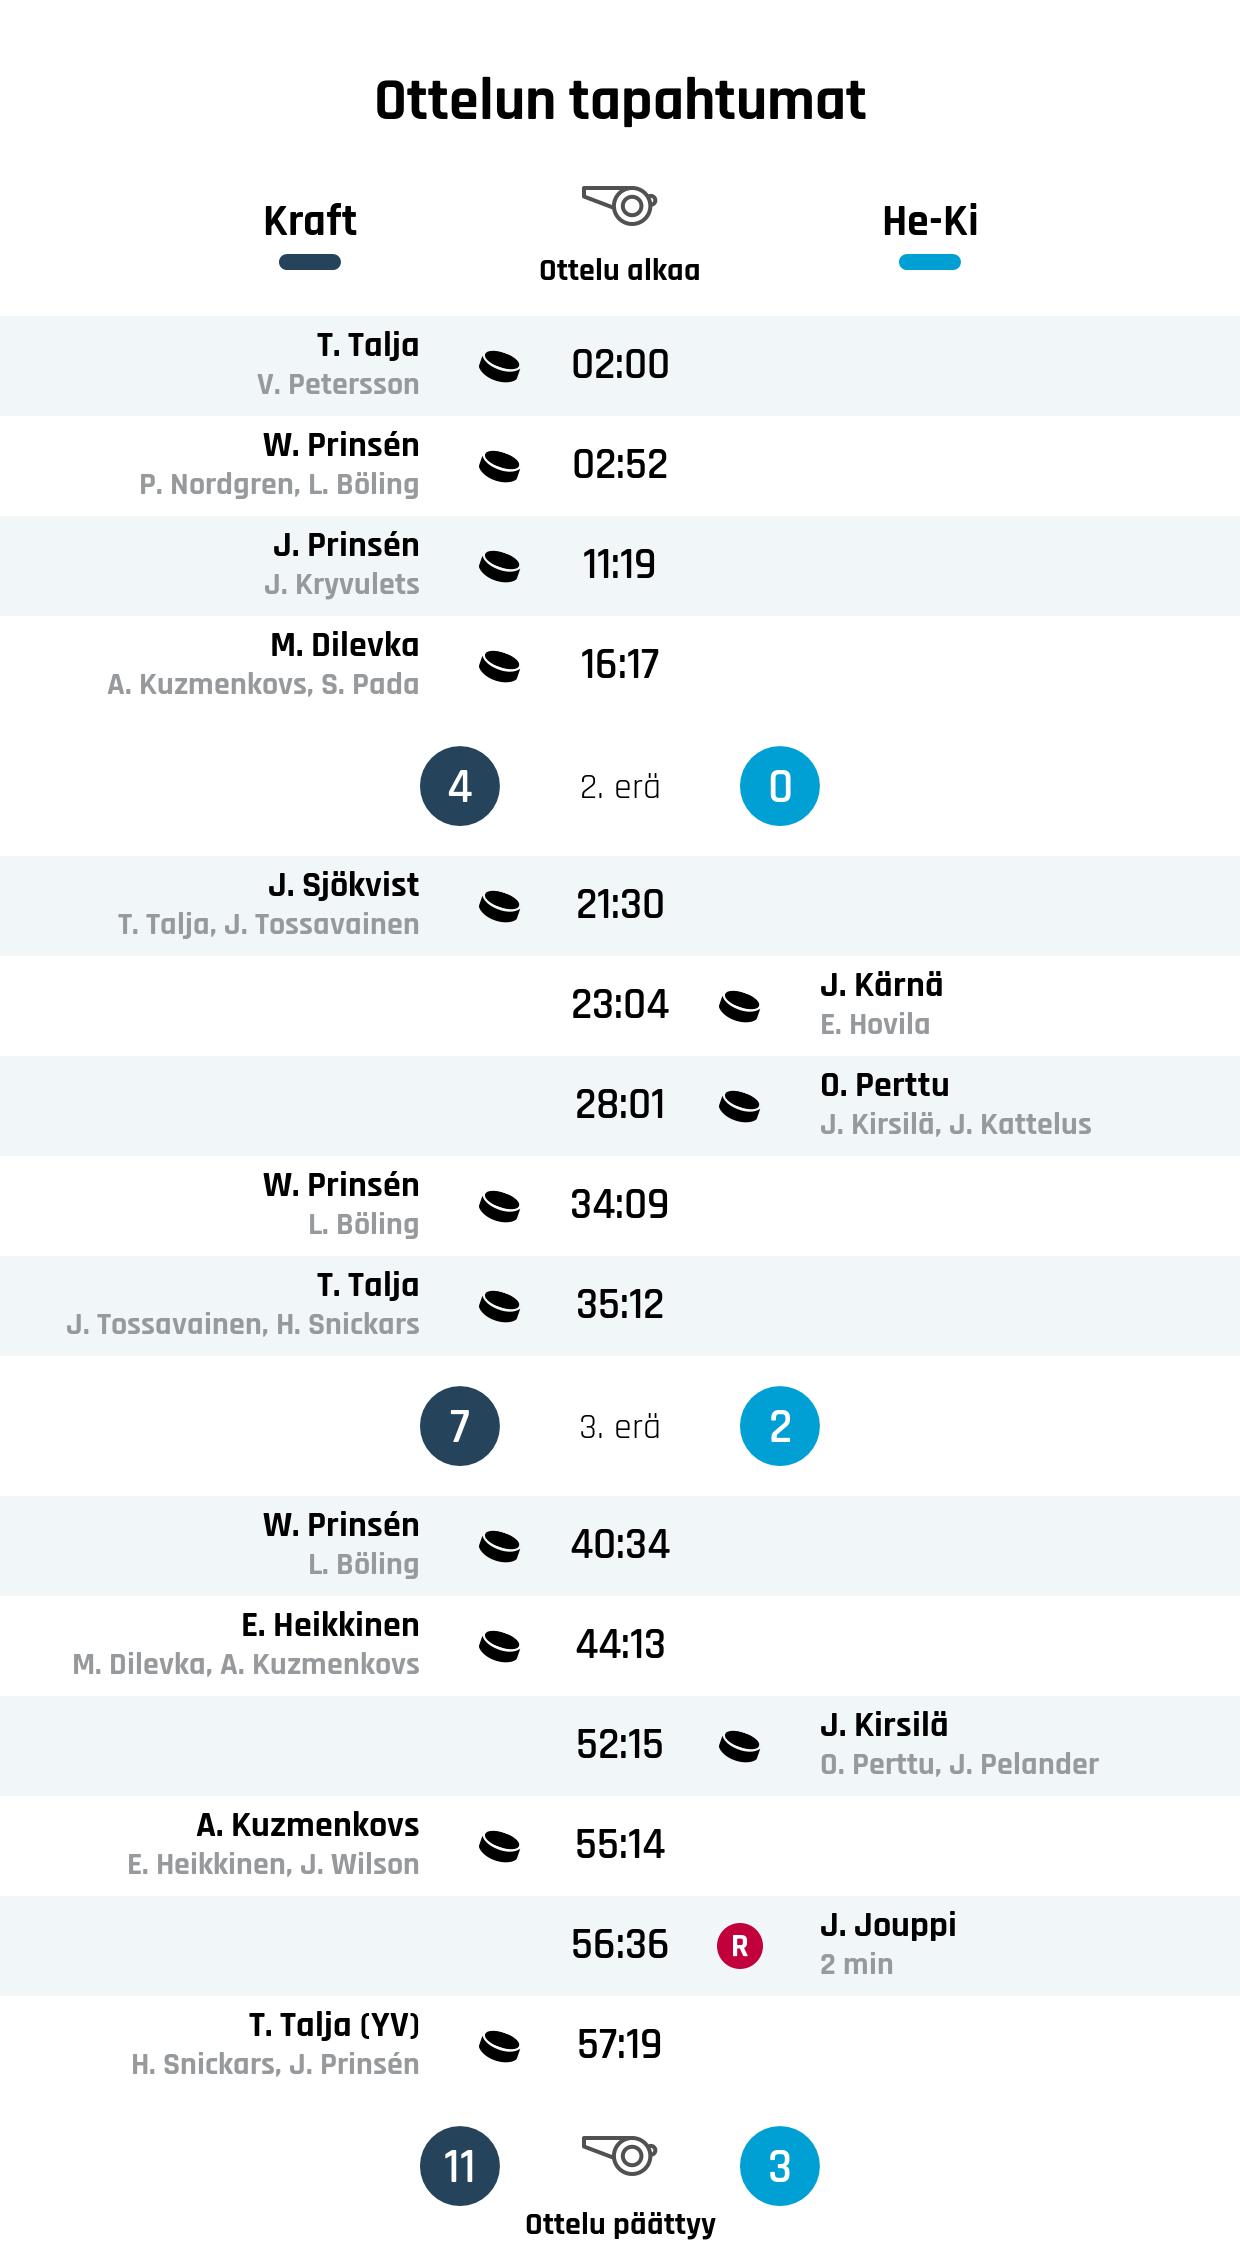Click the puck icon beside 23:04

click(x=740, y=1006)
